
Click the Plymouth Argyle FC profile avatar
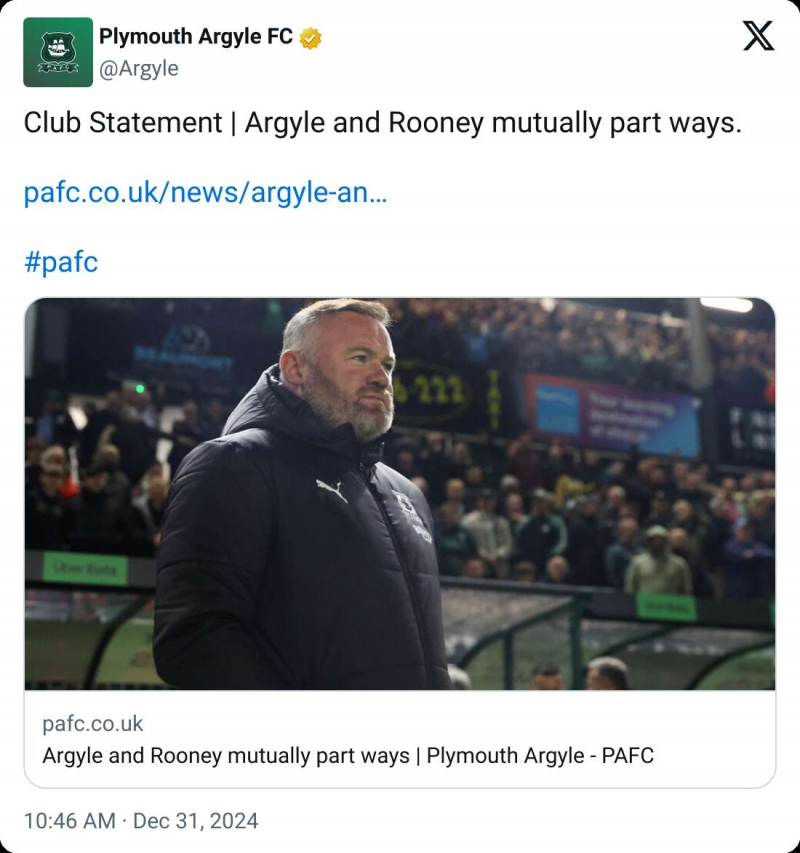click(x=58, y=52)
